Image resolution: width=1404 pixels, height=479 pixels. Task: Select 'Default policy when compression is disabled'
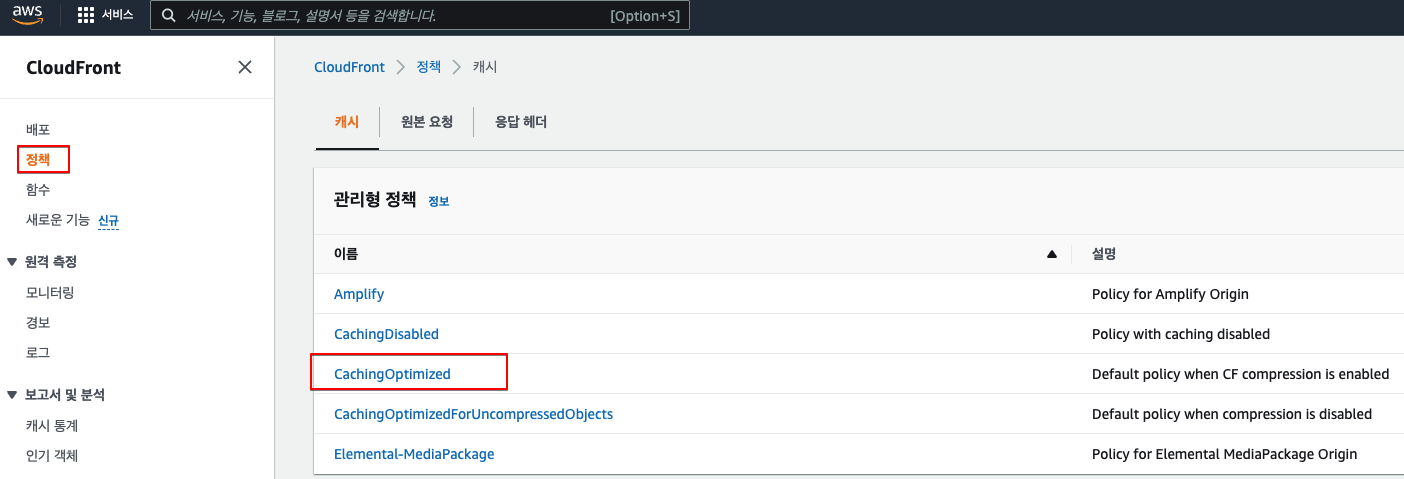click(1232, 414)
